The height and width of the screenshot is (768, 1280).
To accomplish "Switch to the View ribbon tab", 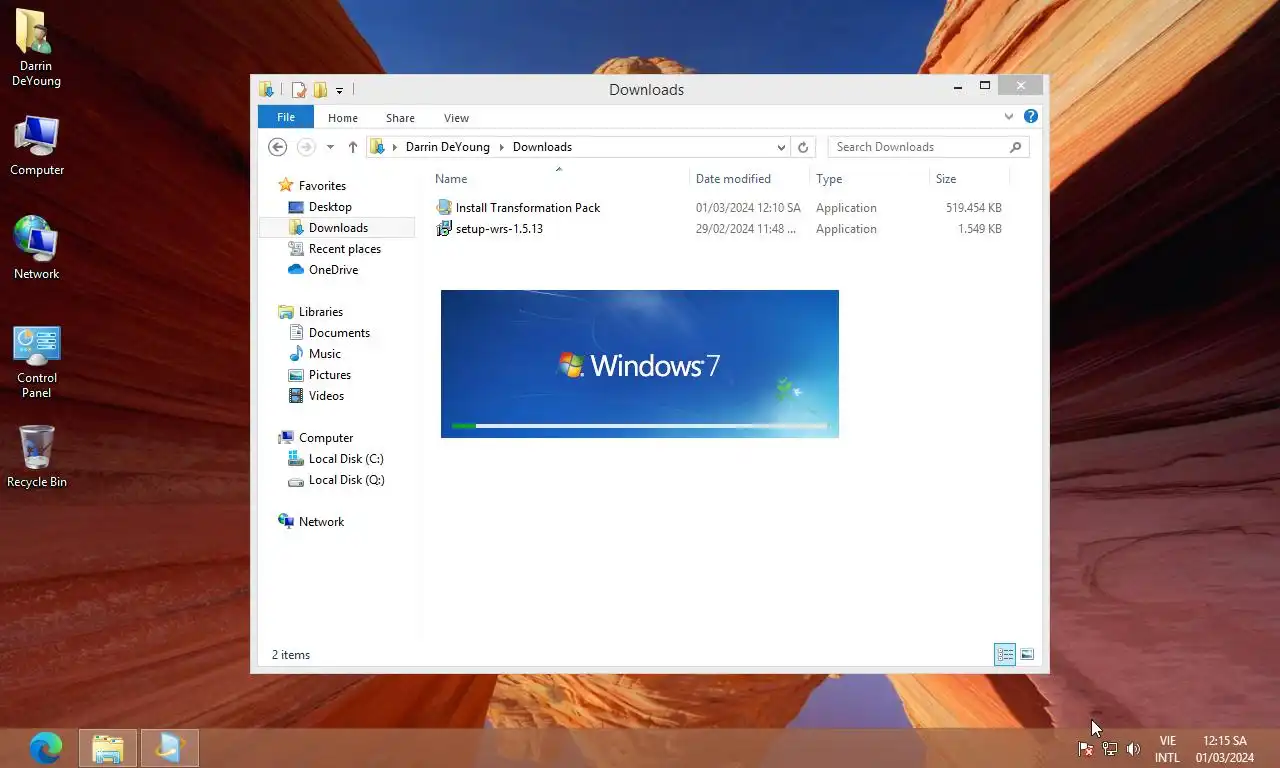I will click(x=456, y=118).
